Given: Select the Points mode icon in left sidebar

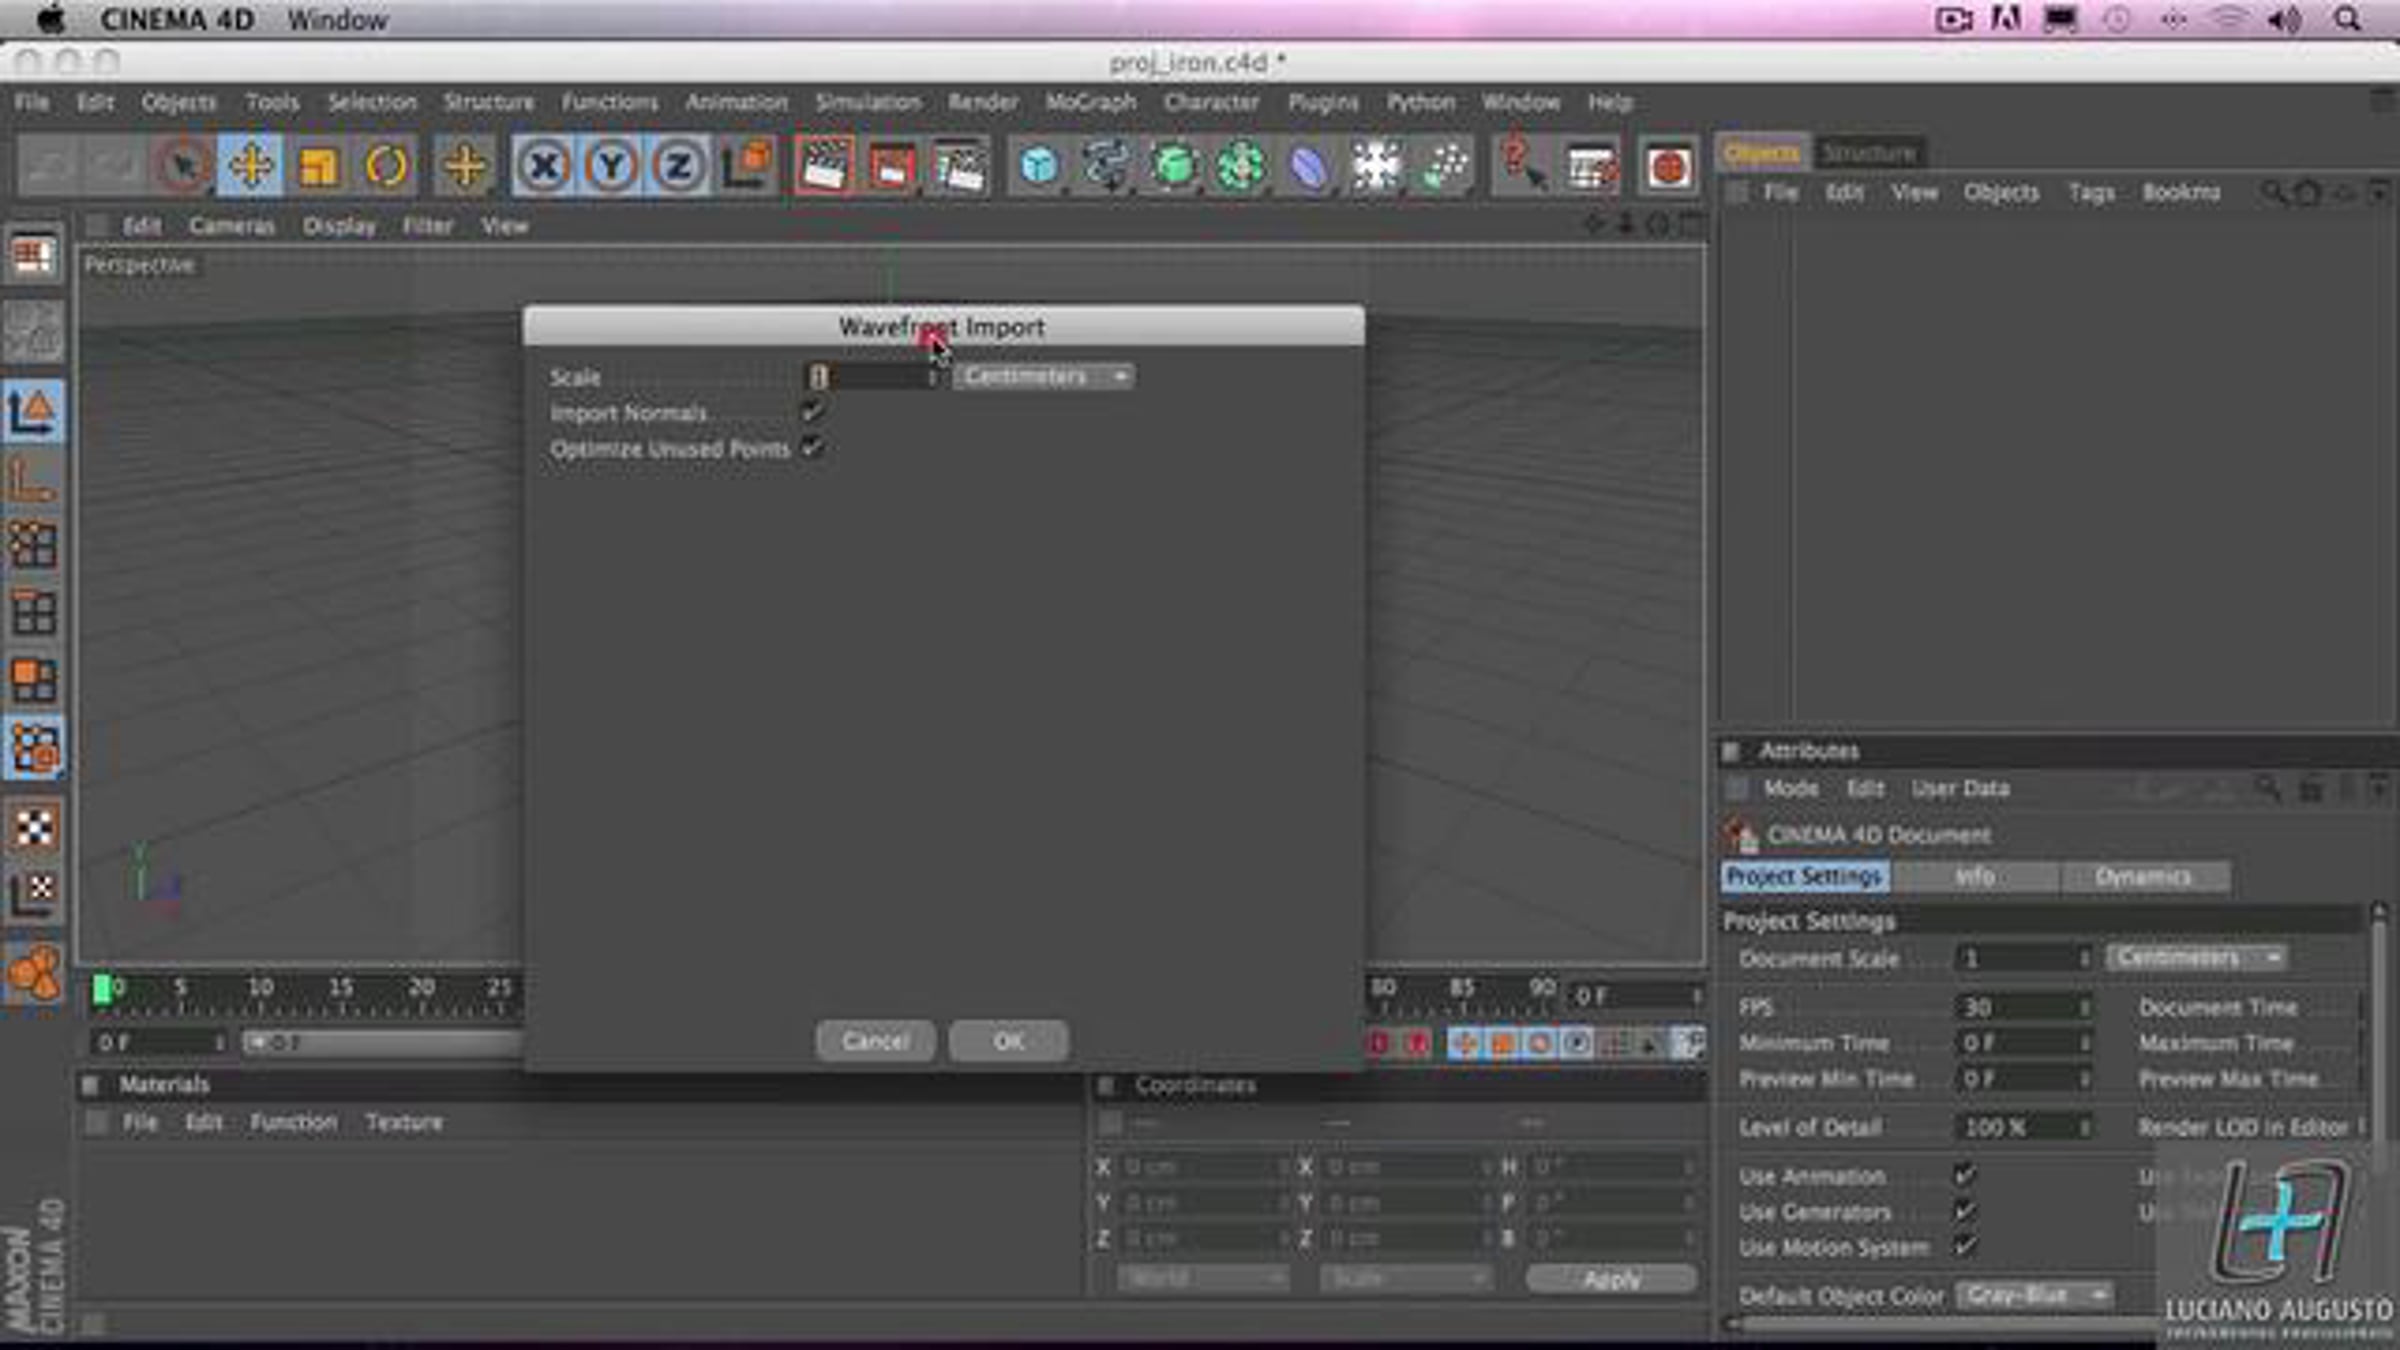Looking at the screenshot, I should 33,545.
